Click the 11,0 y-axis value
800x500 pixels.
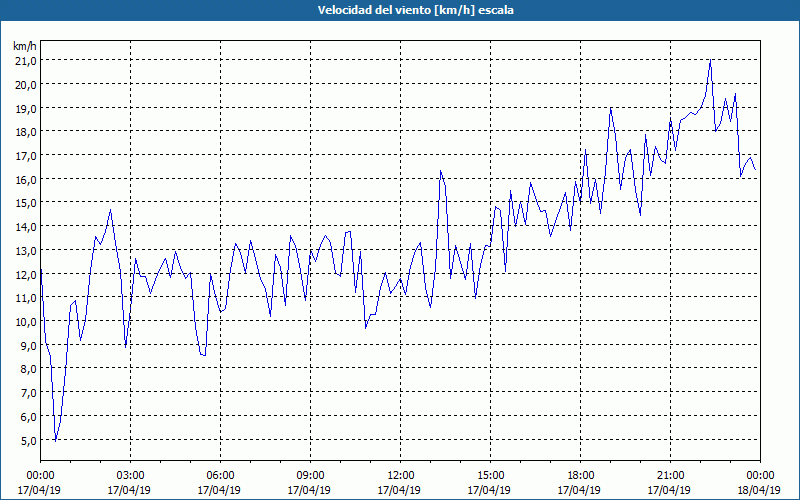pyautogui.click(x=27, y=298)
